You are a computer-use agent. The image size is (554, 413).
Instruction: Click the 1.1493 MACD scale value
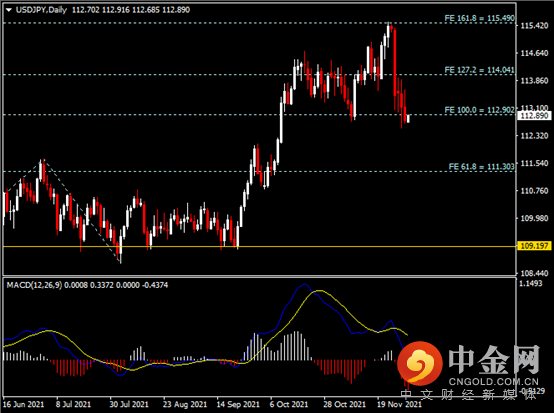[x=530, y=283]
